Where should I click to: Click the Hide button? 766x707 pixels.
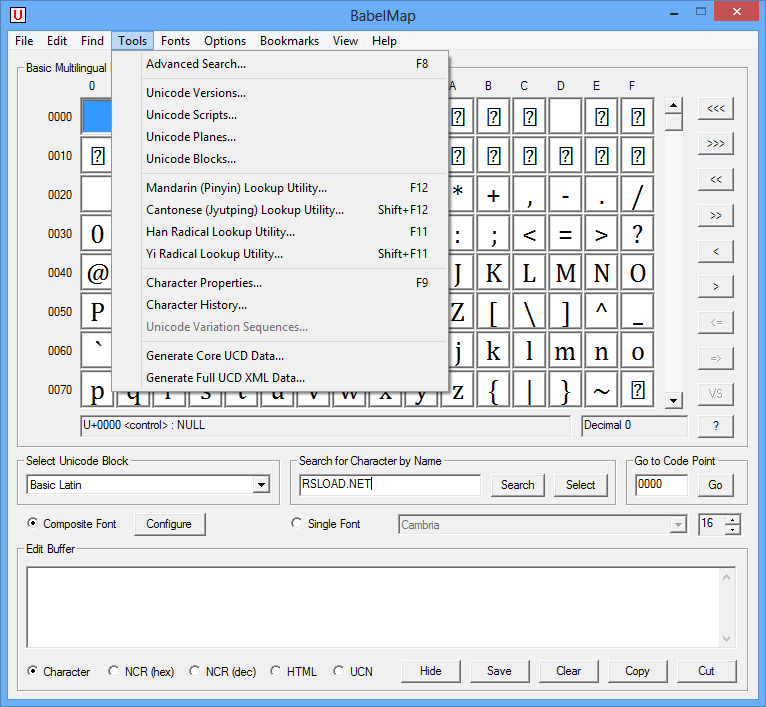pos(430,671)
